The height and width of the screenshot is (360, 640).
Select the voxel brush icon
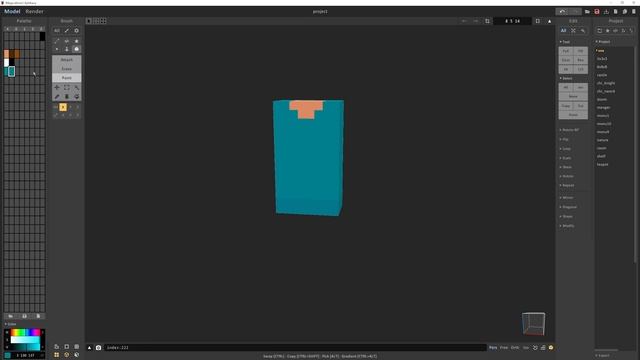(x=57, y=49)
